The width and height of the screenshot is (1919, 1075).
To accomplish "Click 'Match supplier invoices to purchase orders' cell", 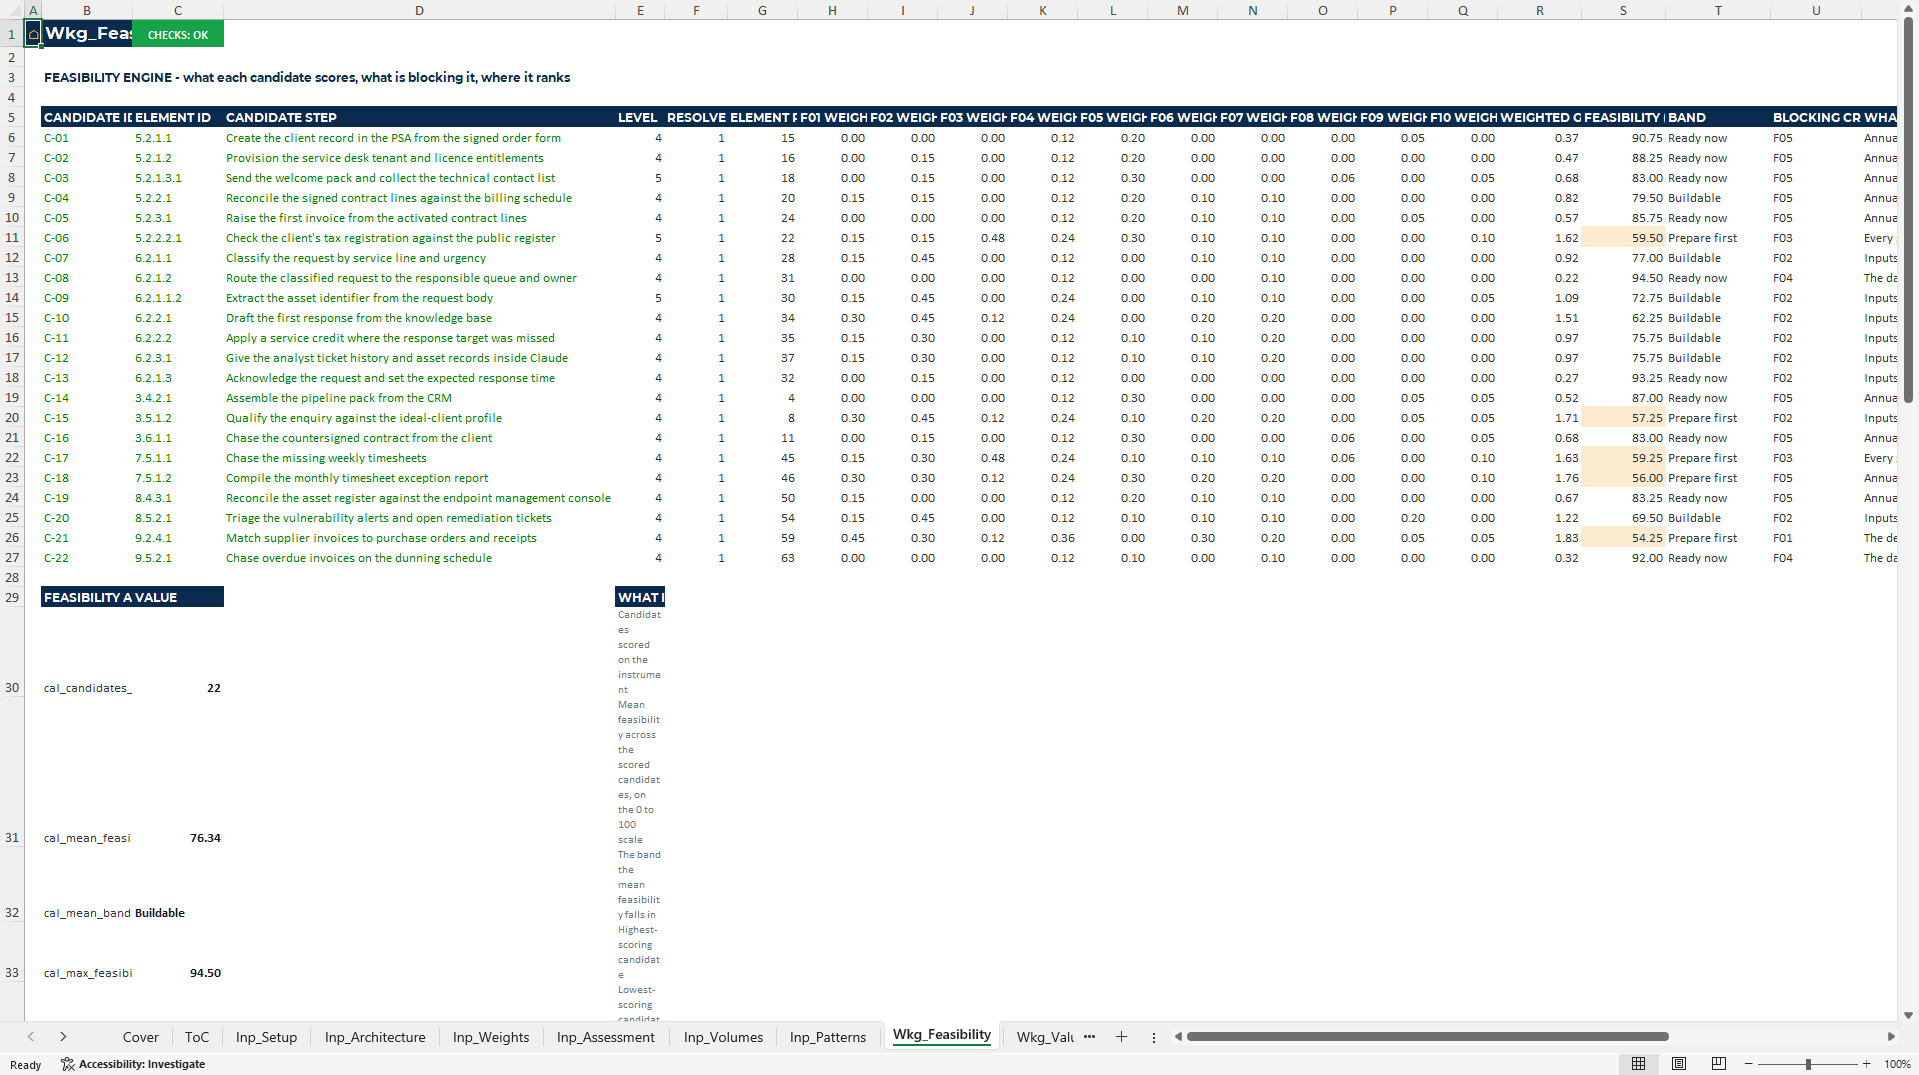I will pos(419,538).
